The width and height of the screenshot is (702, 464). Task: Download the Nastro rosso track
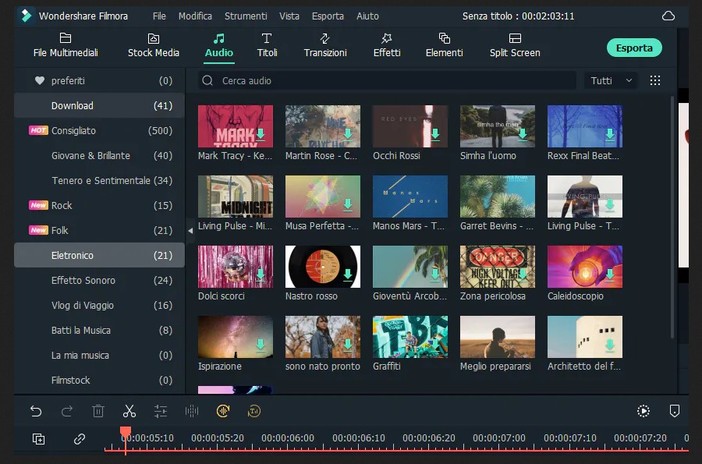click(x=348, y=274)
